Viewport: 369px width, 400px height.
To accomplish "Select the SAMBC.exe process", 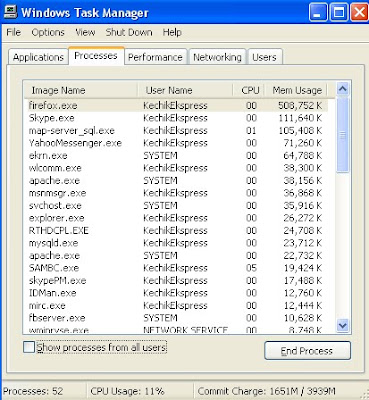I will coord(176,268).
